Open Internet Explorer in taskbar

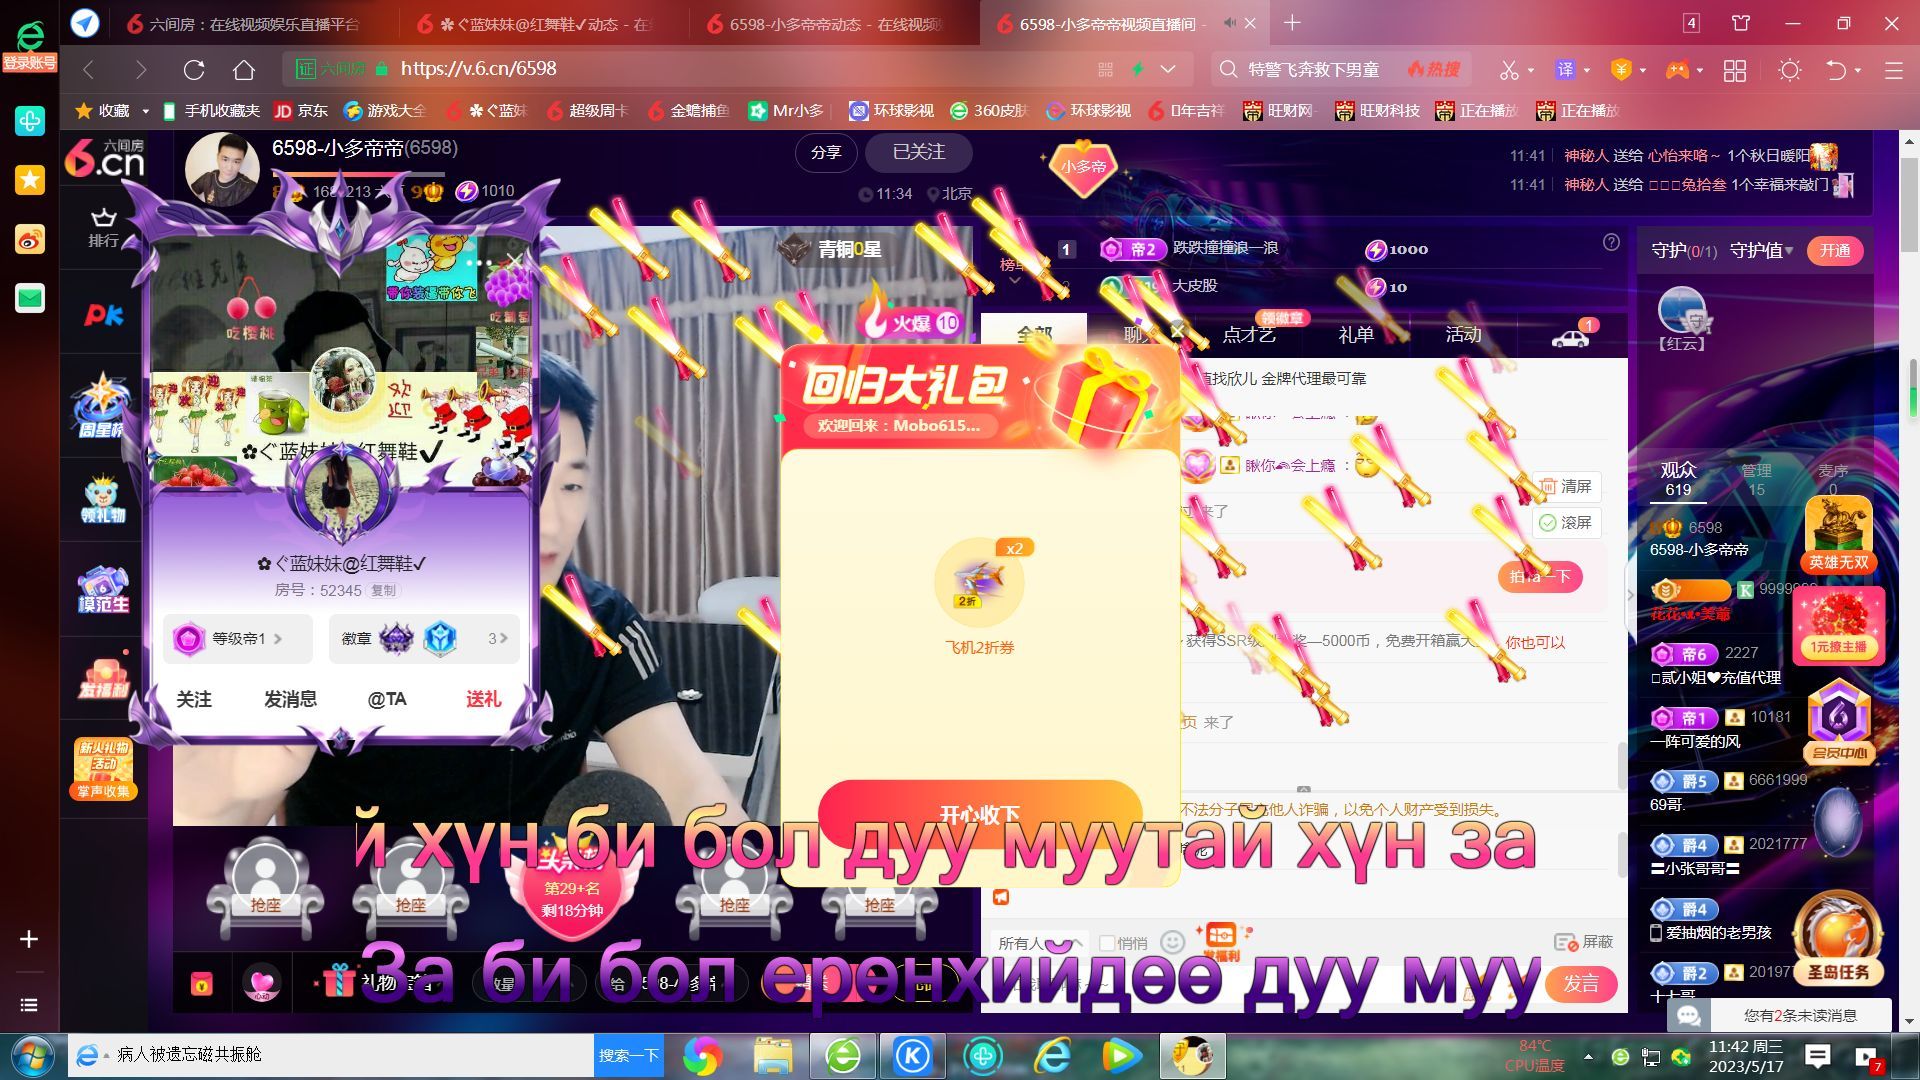(x=1052, y=1056)
